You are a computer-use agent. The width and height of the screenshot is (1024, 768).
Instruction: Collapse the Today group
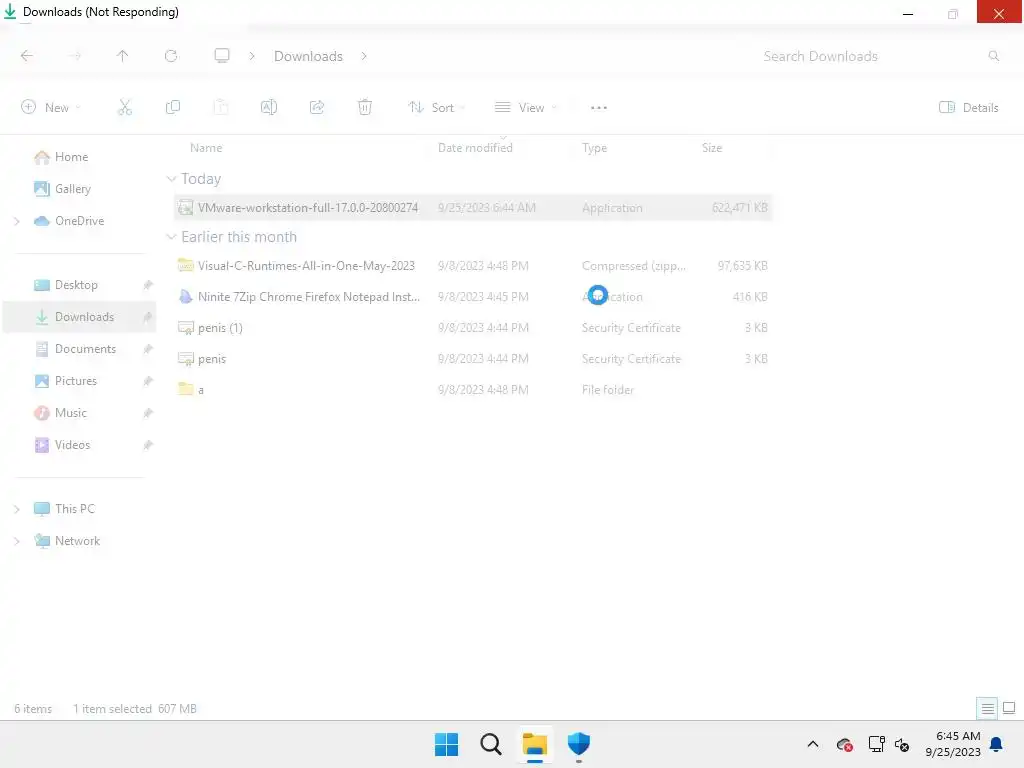click(x=171, y=179)
